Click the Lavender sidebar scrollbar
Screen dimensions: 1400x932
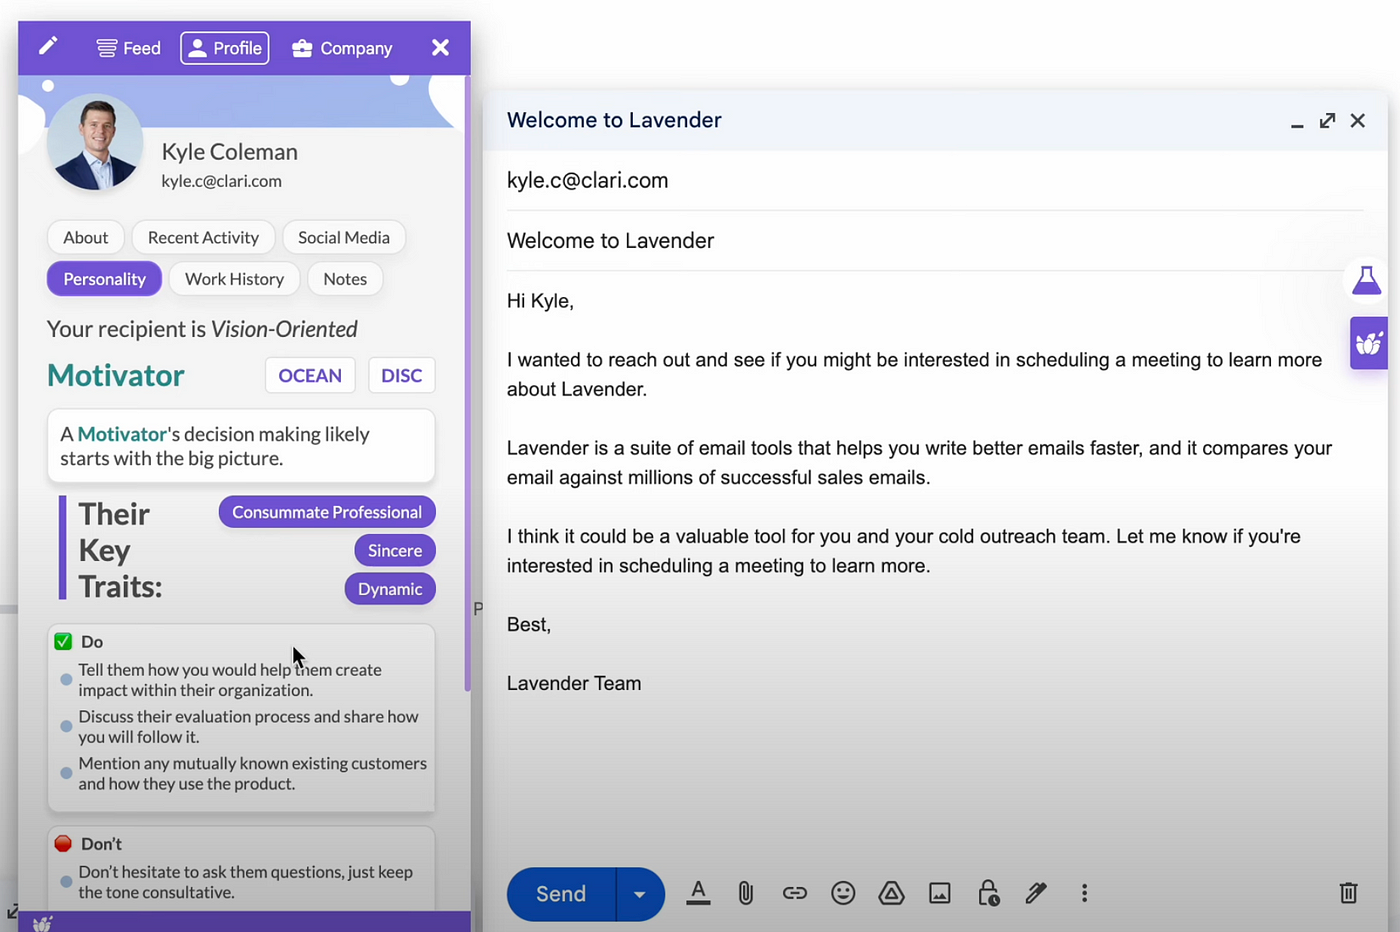(x=467, y=385)
